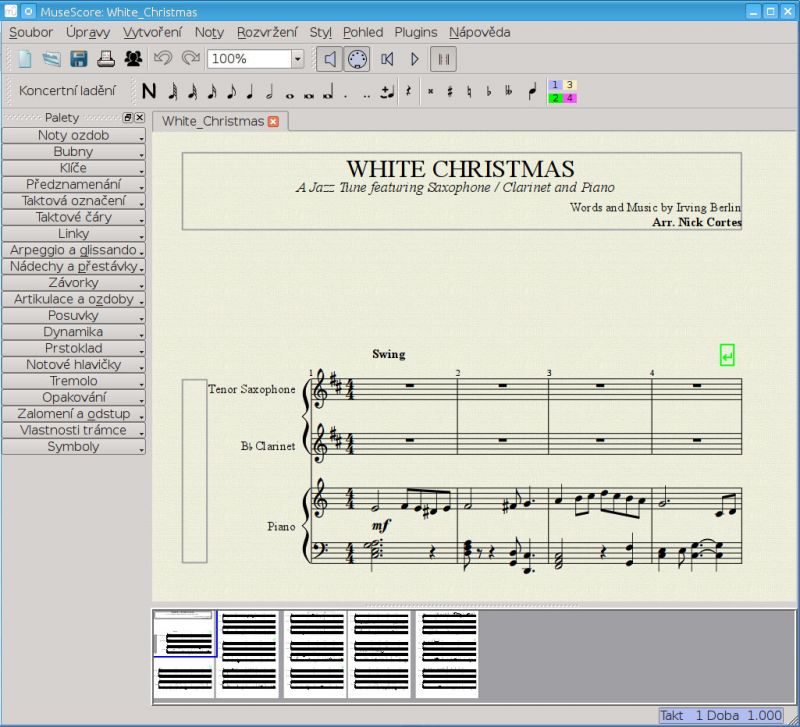Image resolution: width=800 pixels, height=727 pixels.
Task: Select quarter note duration
Action: pyautogui.click(x=250, y=91)
